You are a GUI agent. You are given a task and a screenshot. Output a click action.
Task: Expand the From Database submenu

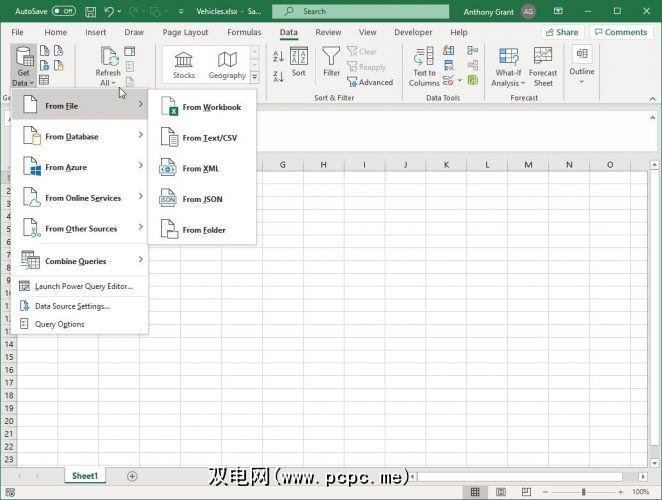click(x=80, y=136)
